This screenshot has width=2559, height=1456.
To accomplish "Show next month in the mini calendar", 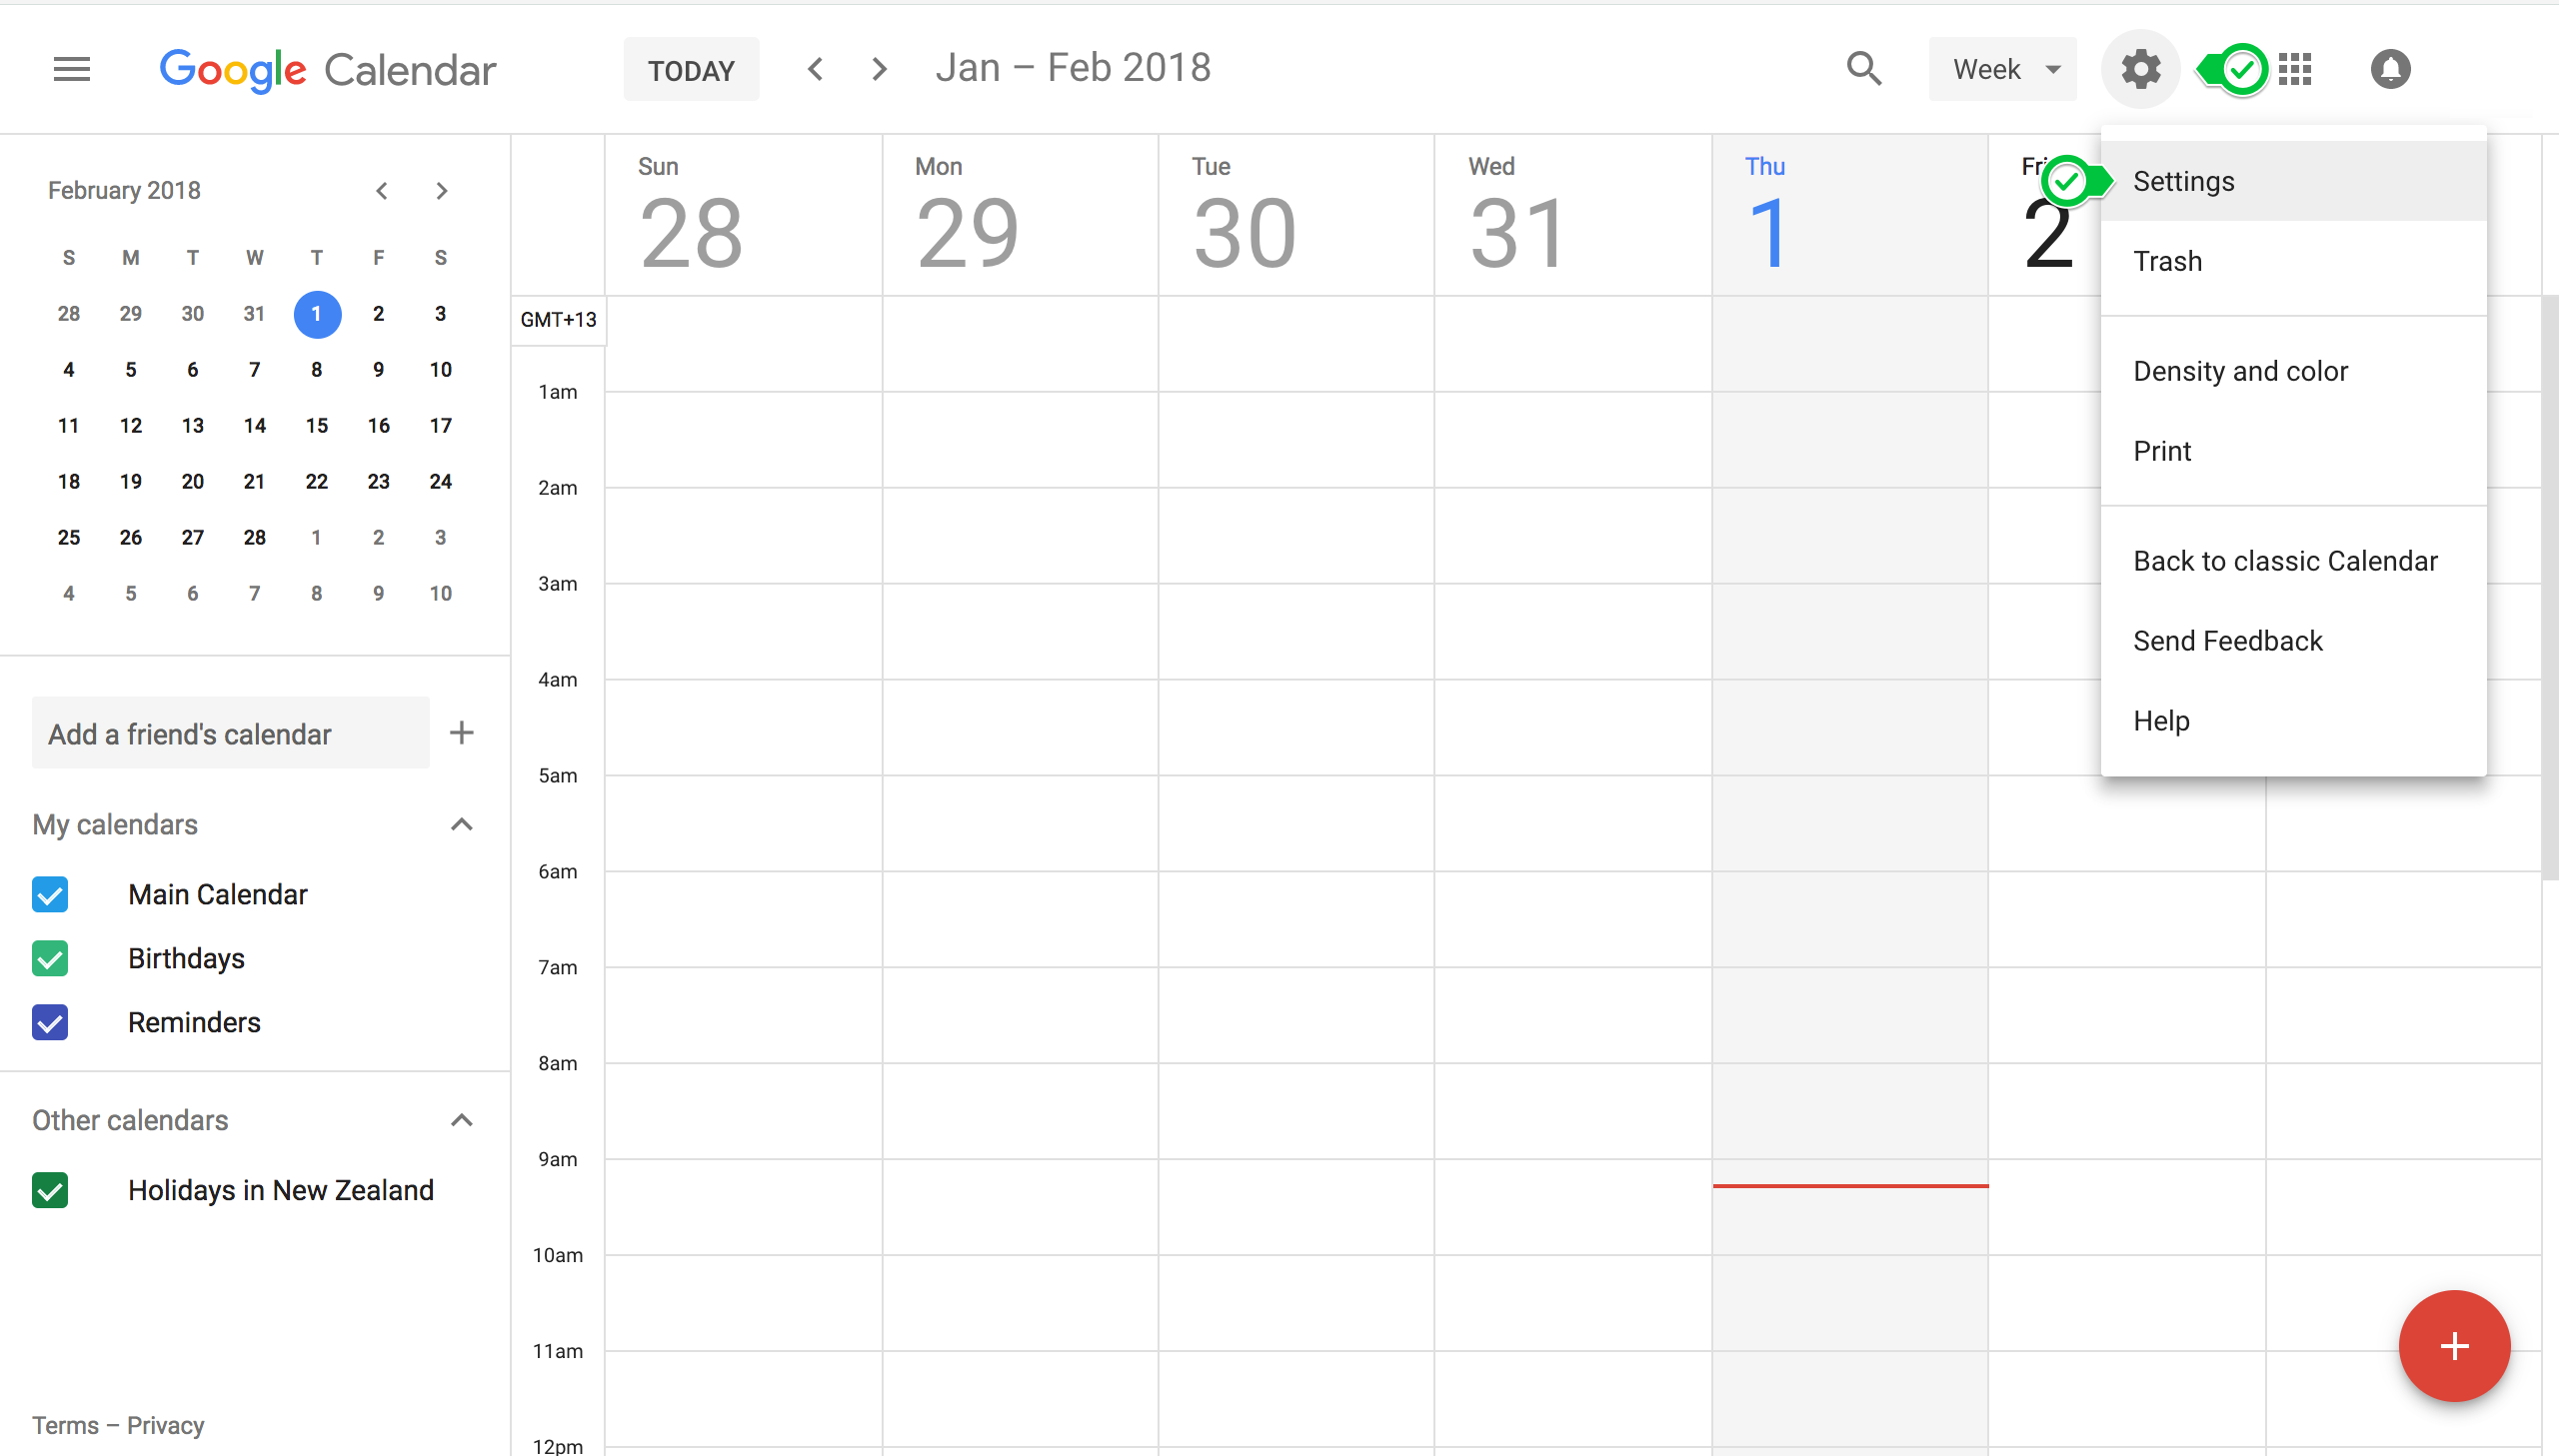I will pyautogui.click(x=442, y=190).
